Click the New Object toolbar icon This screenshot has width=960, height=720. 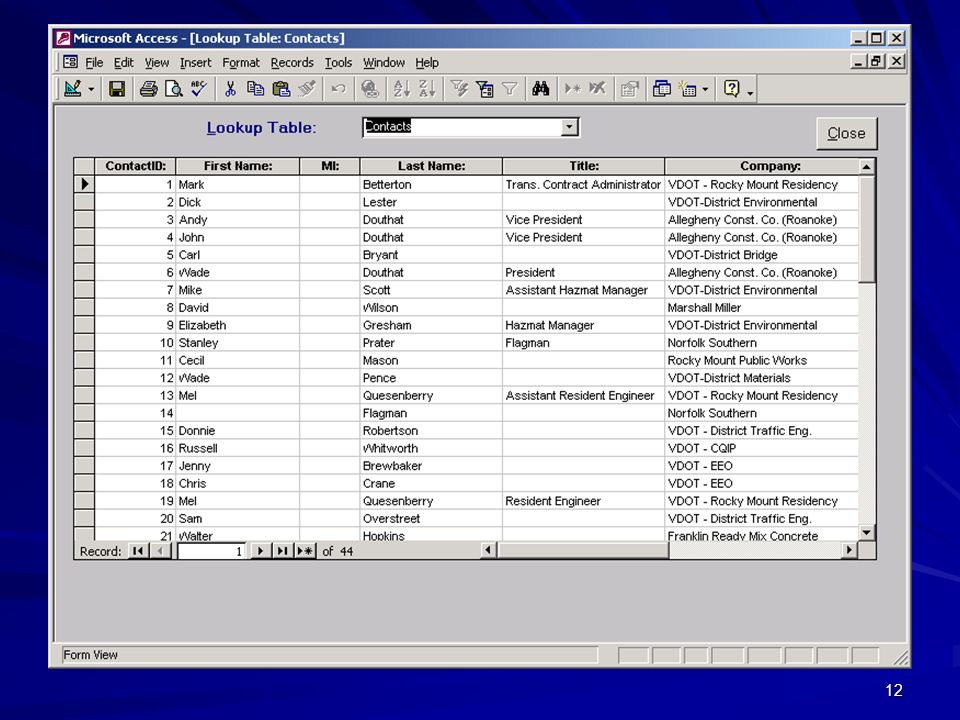pyautogui.click(x=688, y=89)
